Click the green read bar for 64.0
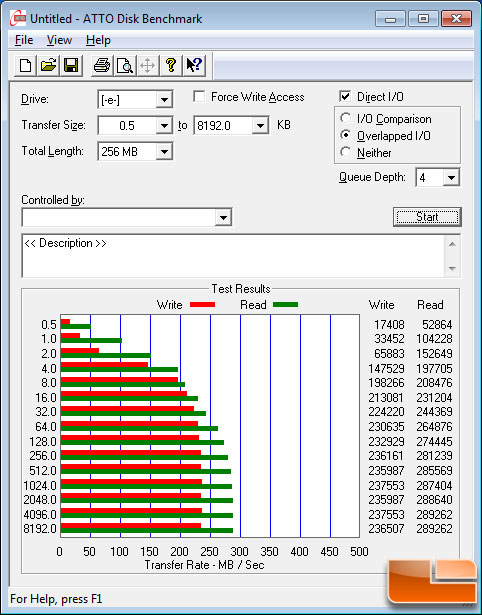 pyautogui.click(x=139, y=428)
